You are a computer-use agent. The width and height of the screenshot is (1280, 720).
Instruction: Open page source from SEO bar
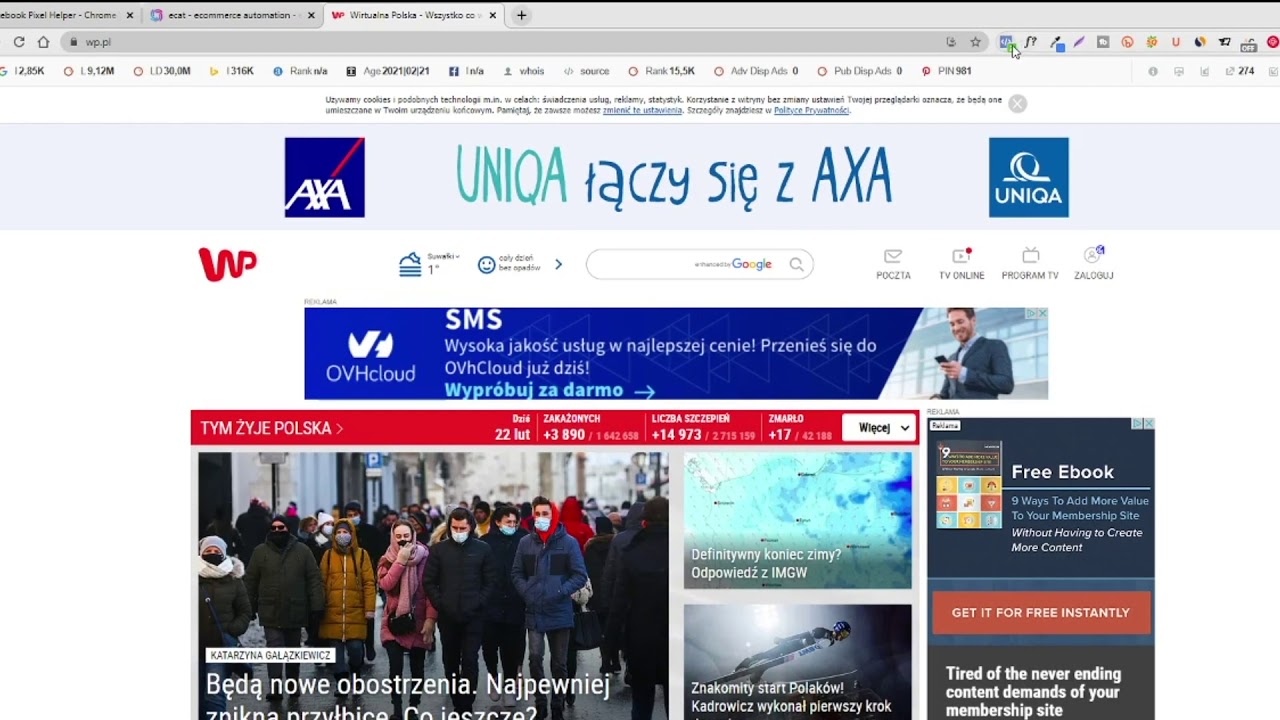tap(586, 71)
